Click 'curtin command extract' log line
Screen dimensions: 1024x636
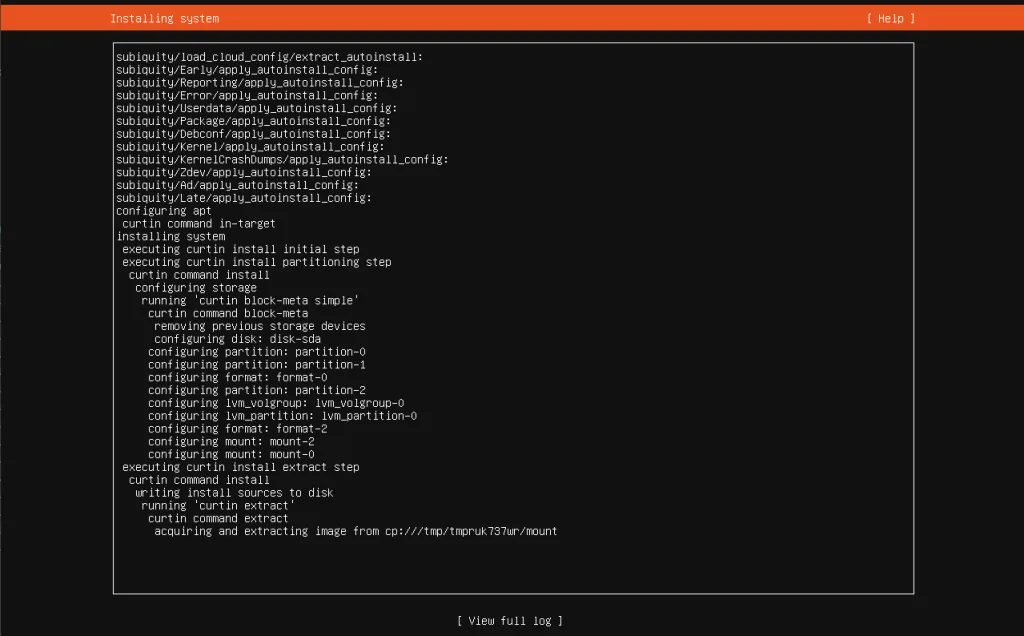pyautogui.click(x=218, y=518)
